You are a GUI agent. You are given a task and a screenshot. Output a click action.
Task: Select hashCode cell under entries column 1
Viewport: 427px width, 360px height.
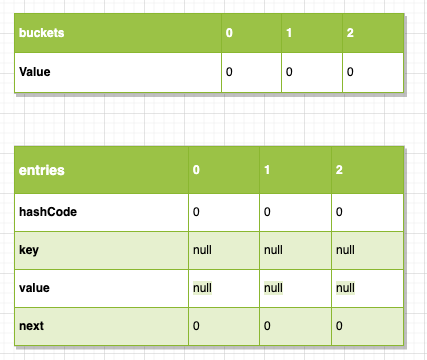point(295,212)
